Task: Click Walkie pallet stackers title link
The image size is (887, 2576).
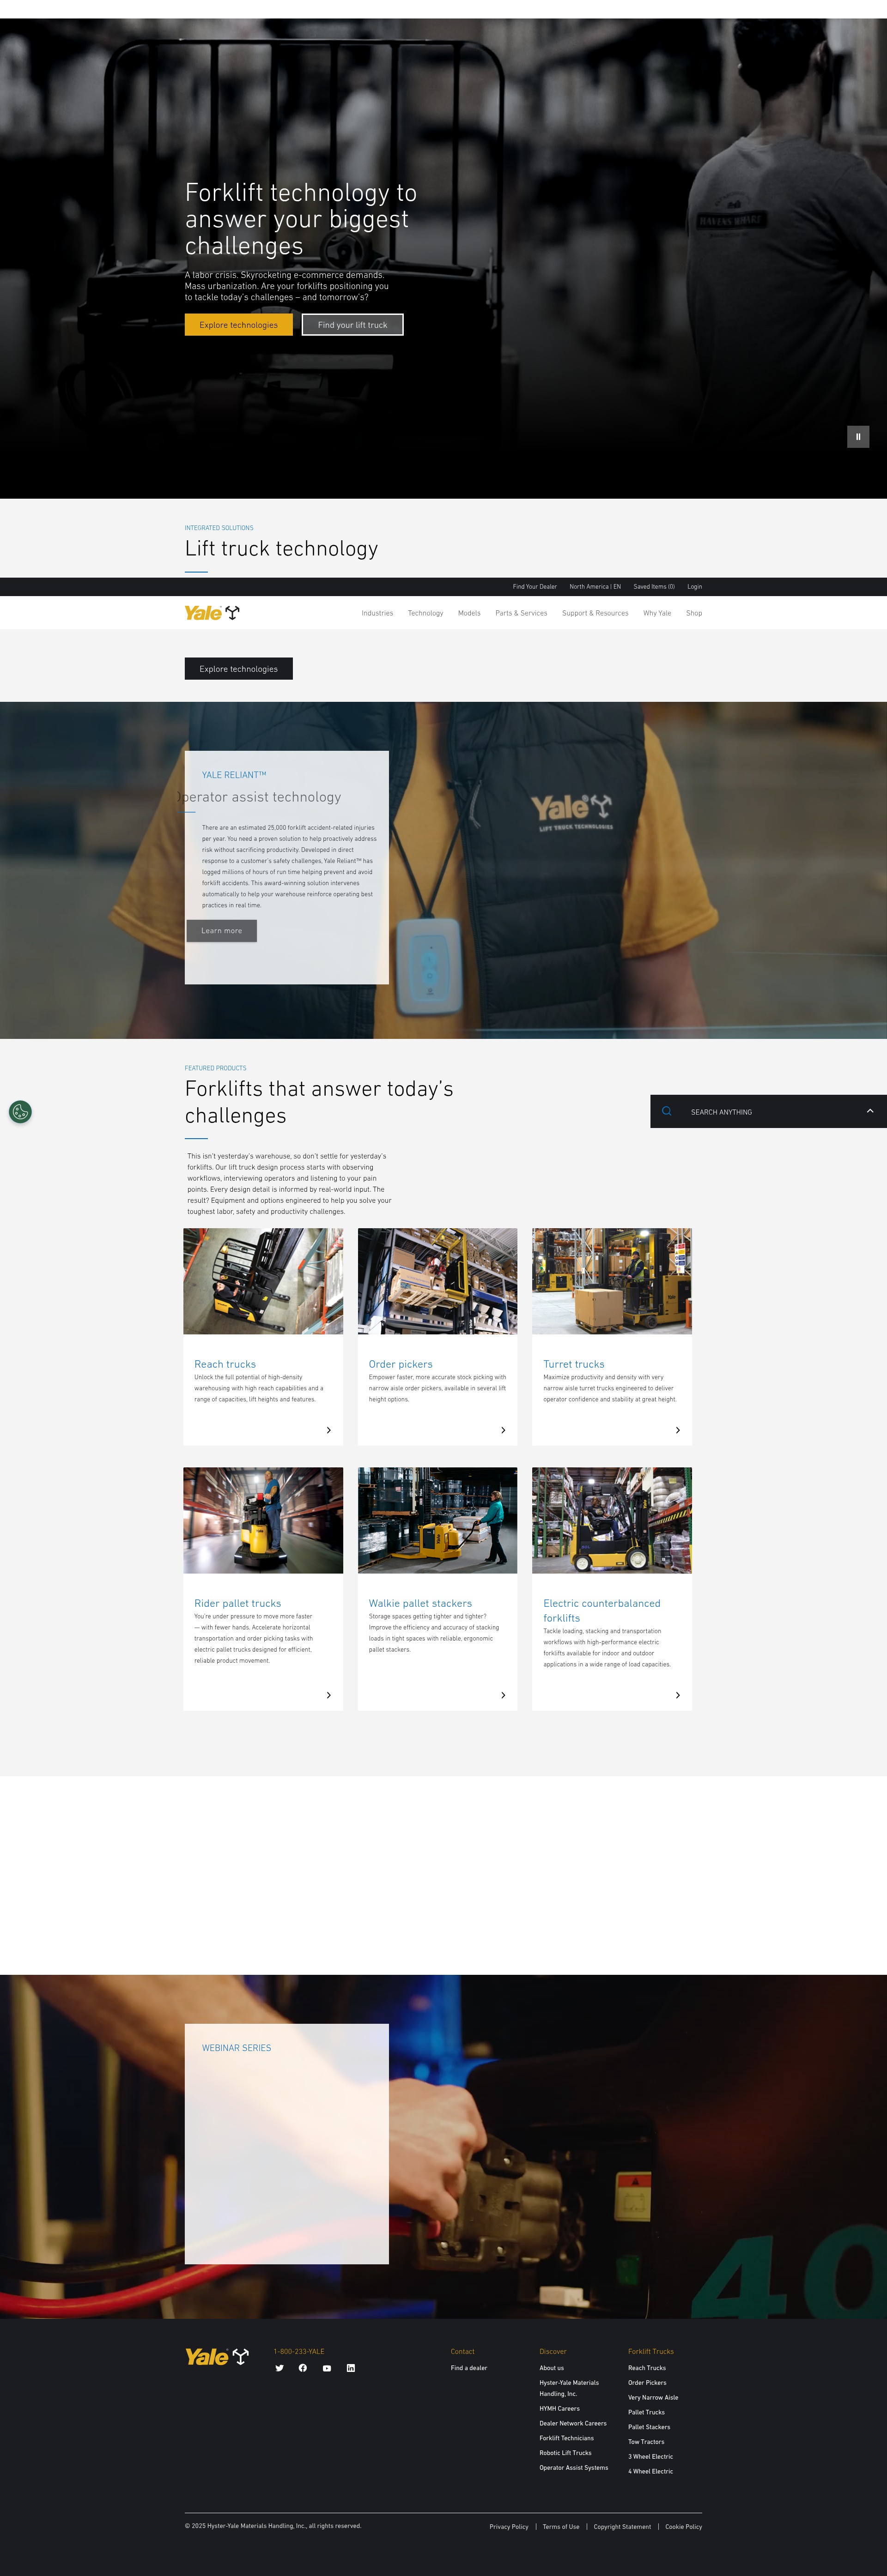Action: (420, 1603)
